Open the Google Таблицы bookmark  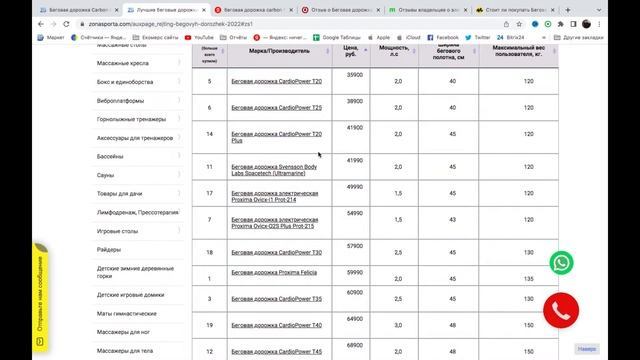point(337,38)
